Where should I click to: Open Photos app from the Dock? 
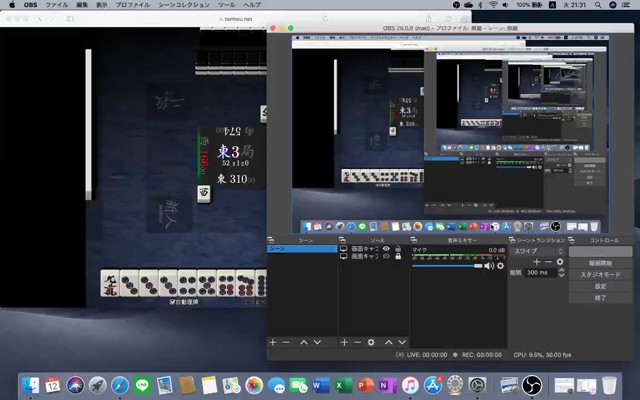pos(254,385)
